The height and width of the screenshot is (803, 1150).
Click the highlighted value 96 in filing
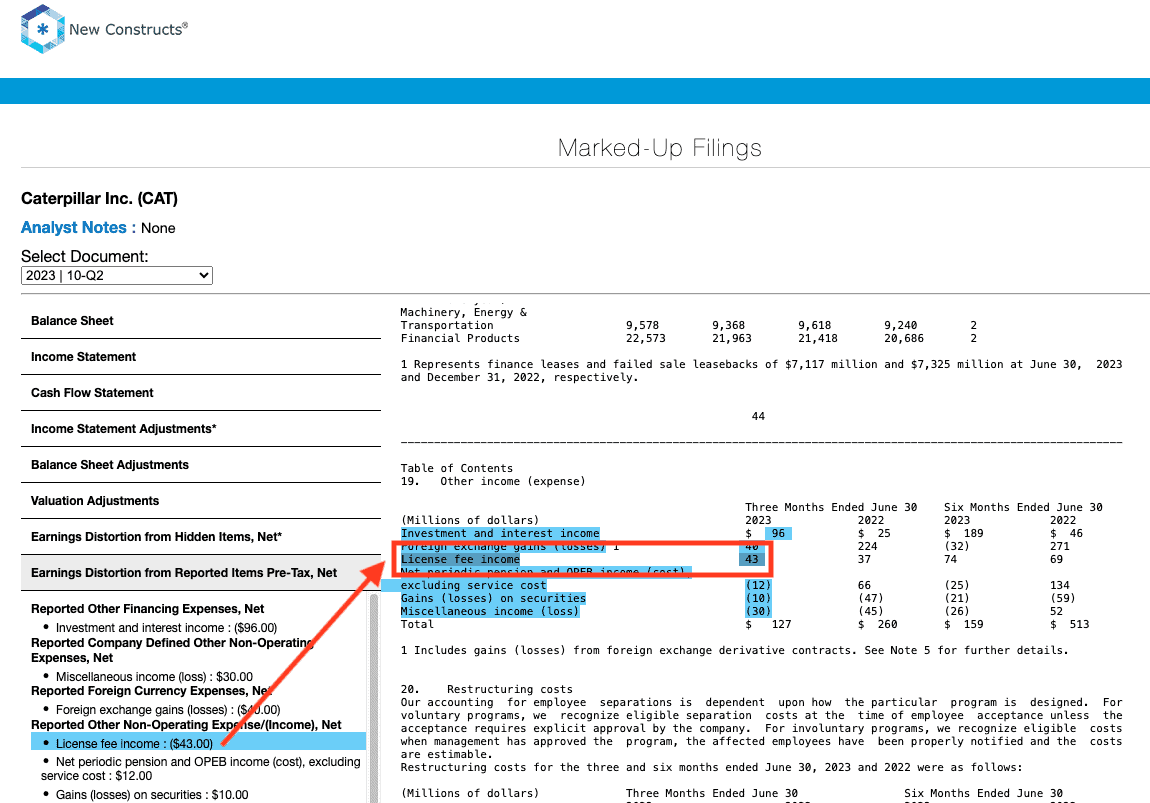(778, 534)
